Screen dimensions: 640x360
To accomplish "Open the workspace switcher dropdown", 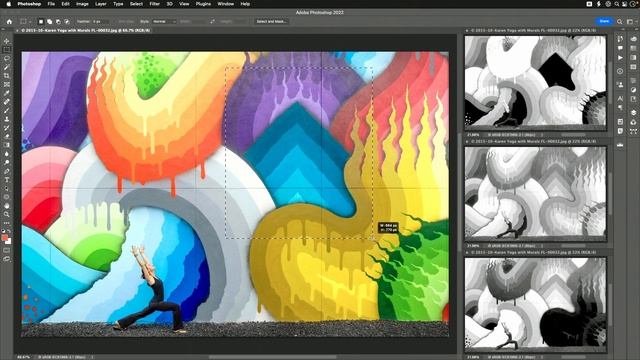I will (x=630, y=21).
